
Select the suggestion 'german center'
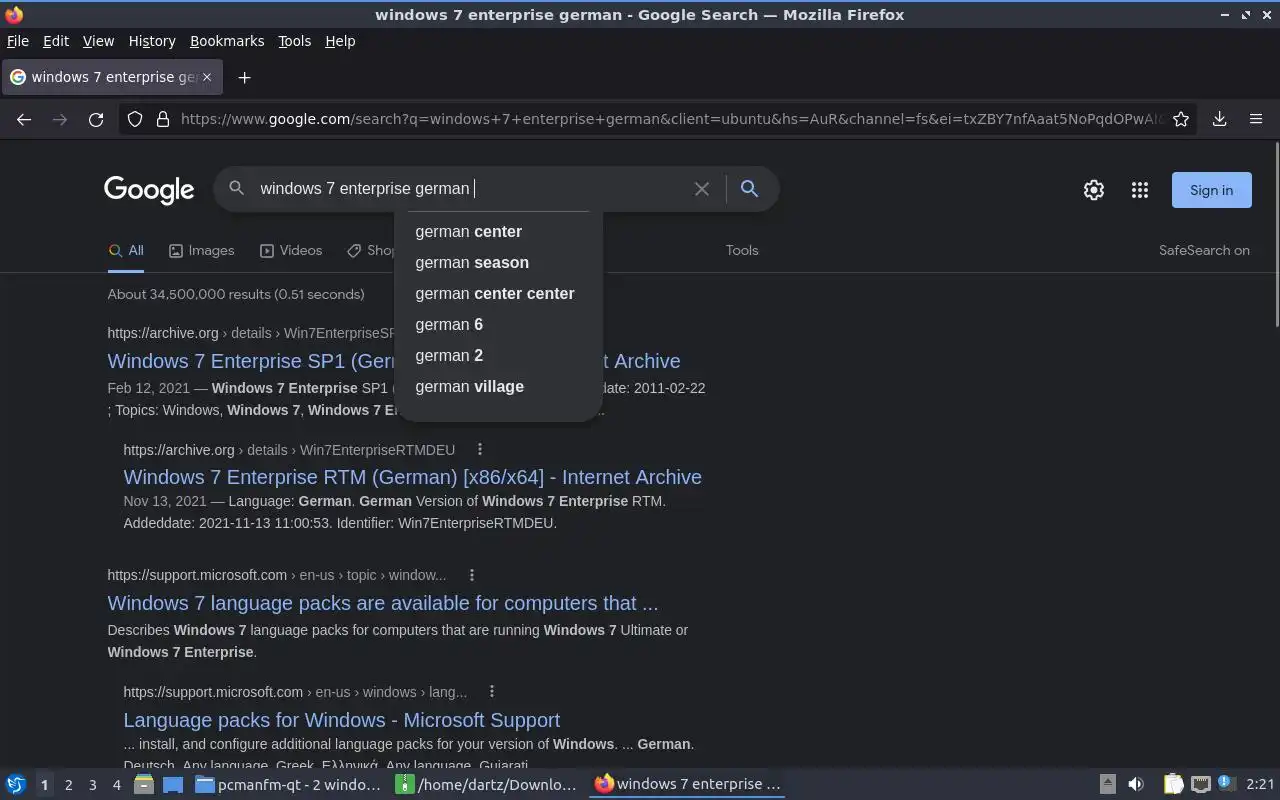coord(498,231)
